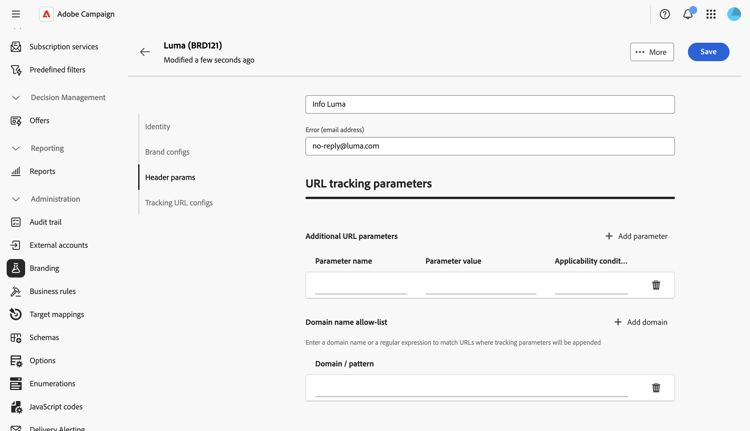Click the Offers icon in sidebar
Image resolution: width=750 pixels, height=431 pixels.
pyautogui.click(x=16, y=121)
